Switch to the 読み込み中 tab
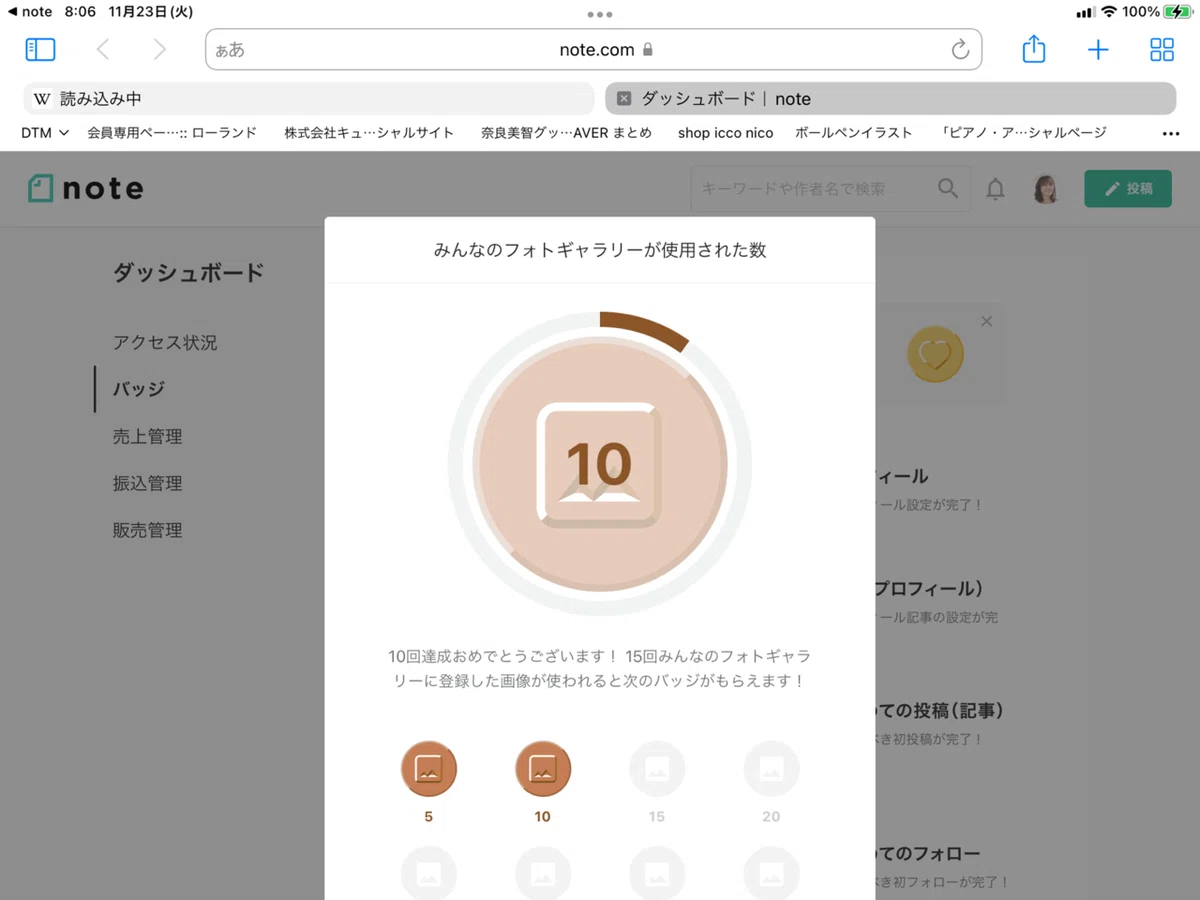This screenshot has height=900, width=1200. [x=309, y=98]
